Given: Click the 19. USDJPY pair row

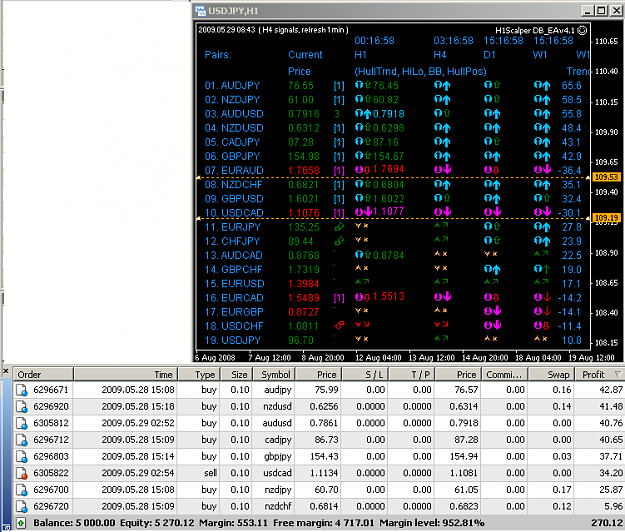Looking at the screenshot, I should pyautogui.click(x=393, y=340).
